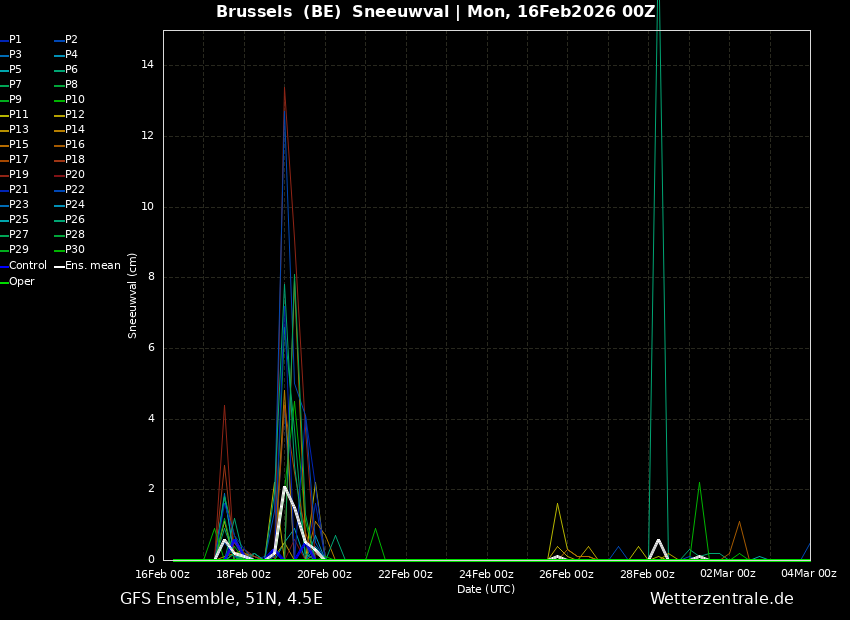
Task: Click the 18Feb 00z date tick label
Action: [x=243, y=574]
